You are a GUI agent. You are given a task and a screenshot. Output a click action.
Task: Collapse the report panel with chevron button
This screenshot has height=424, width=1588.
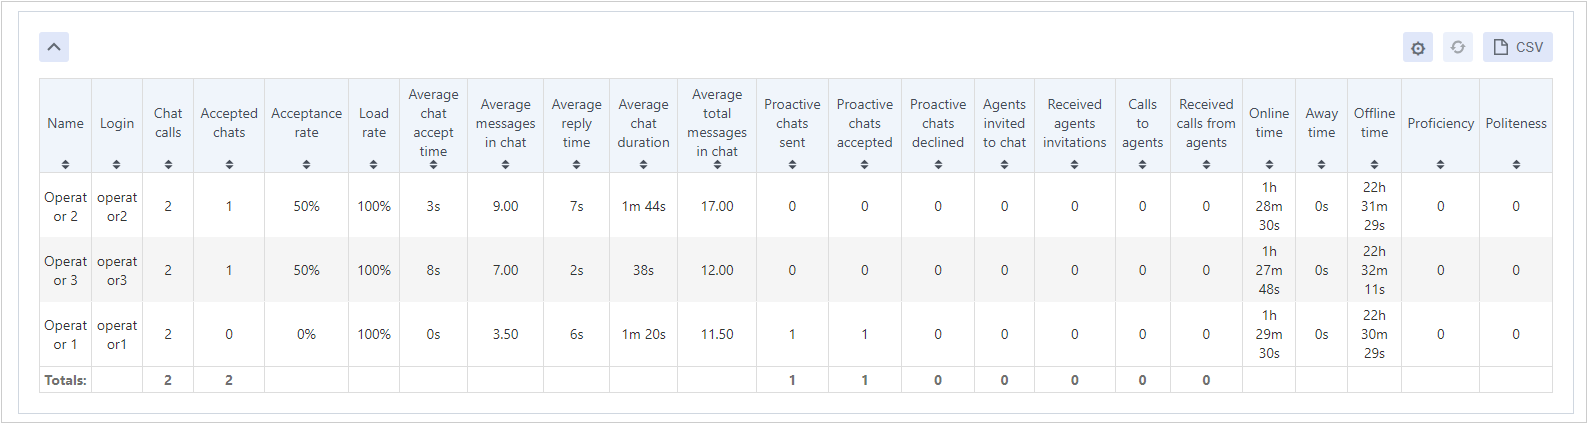click(54, 47)
